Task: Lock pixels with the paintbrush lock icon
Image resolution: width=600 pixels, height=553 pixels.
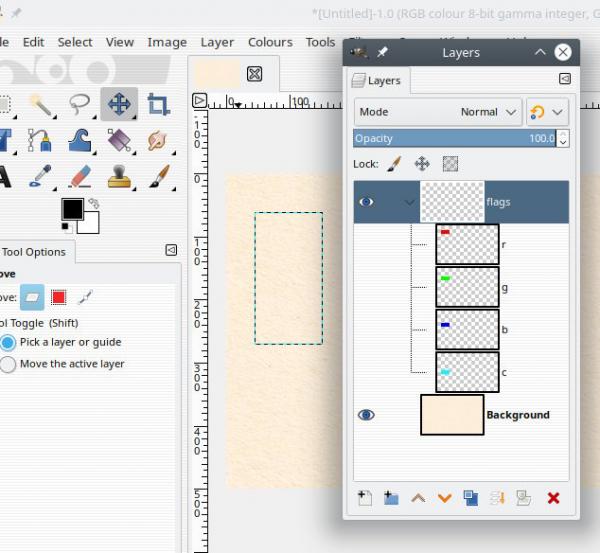Action: 394,164
